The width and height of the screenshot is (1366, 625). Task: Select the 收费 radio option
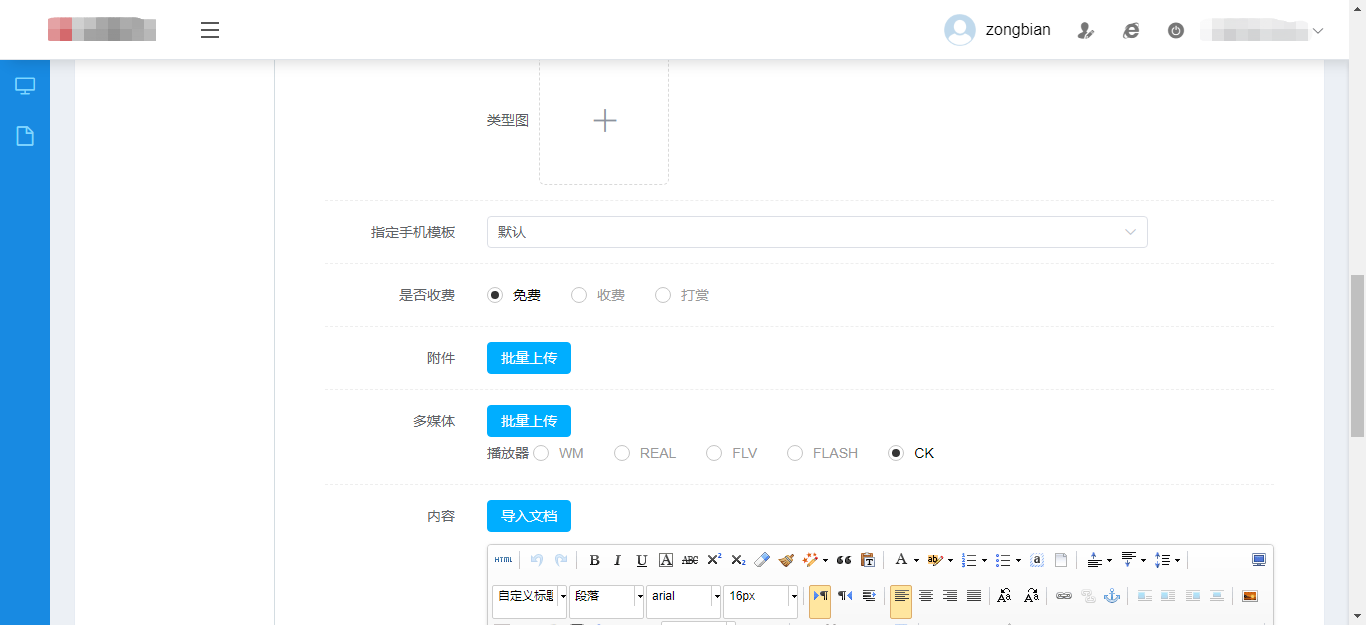(579, 295)
